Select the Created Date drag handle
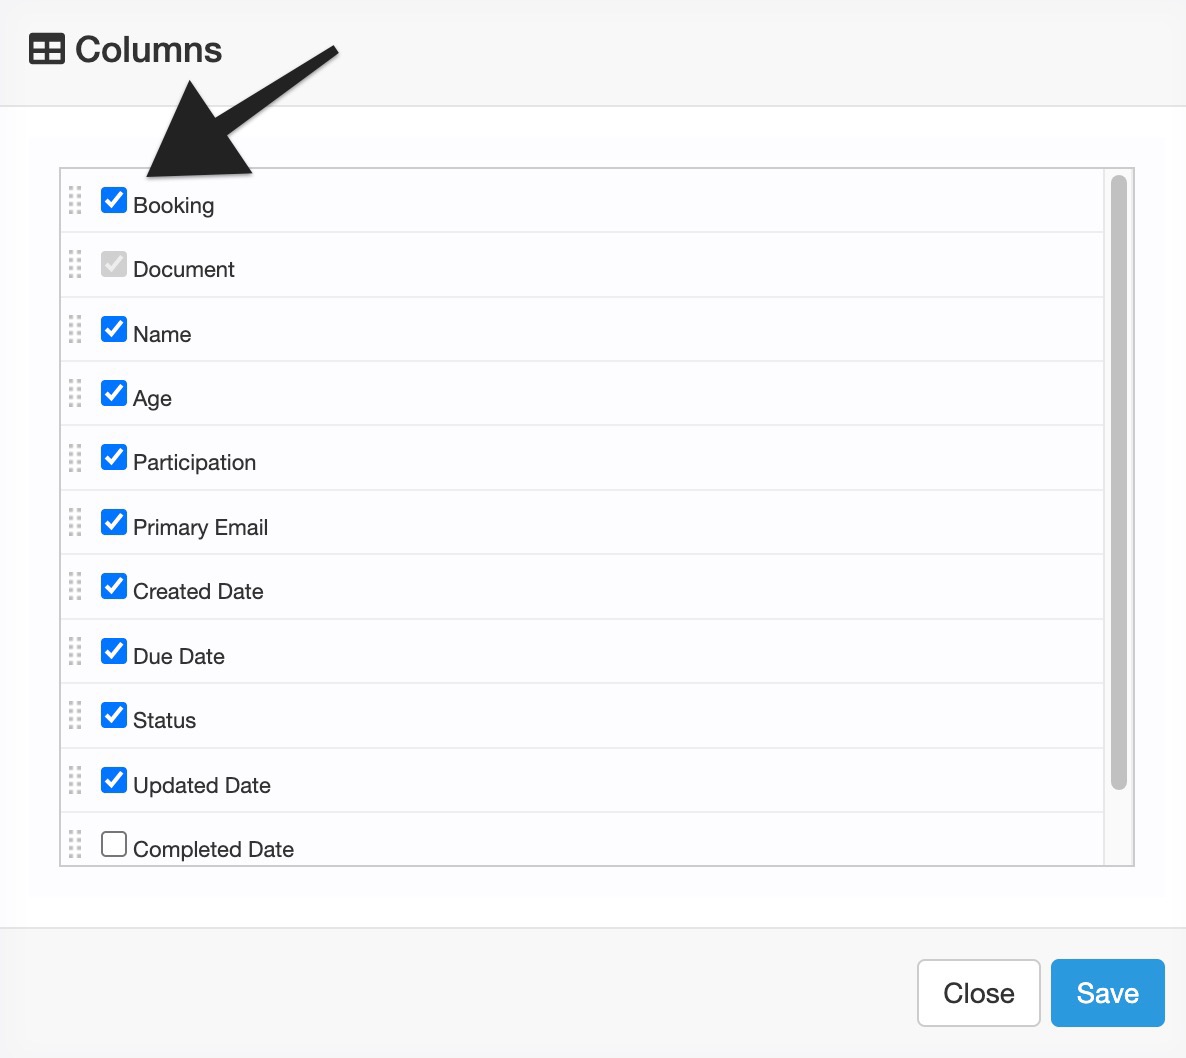The width and height of the screenshot is (1186, 1058). [x=75, y=586]
